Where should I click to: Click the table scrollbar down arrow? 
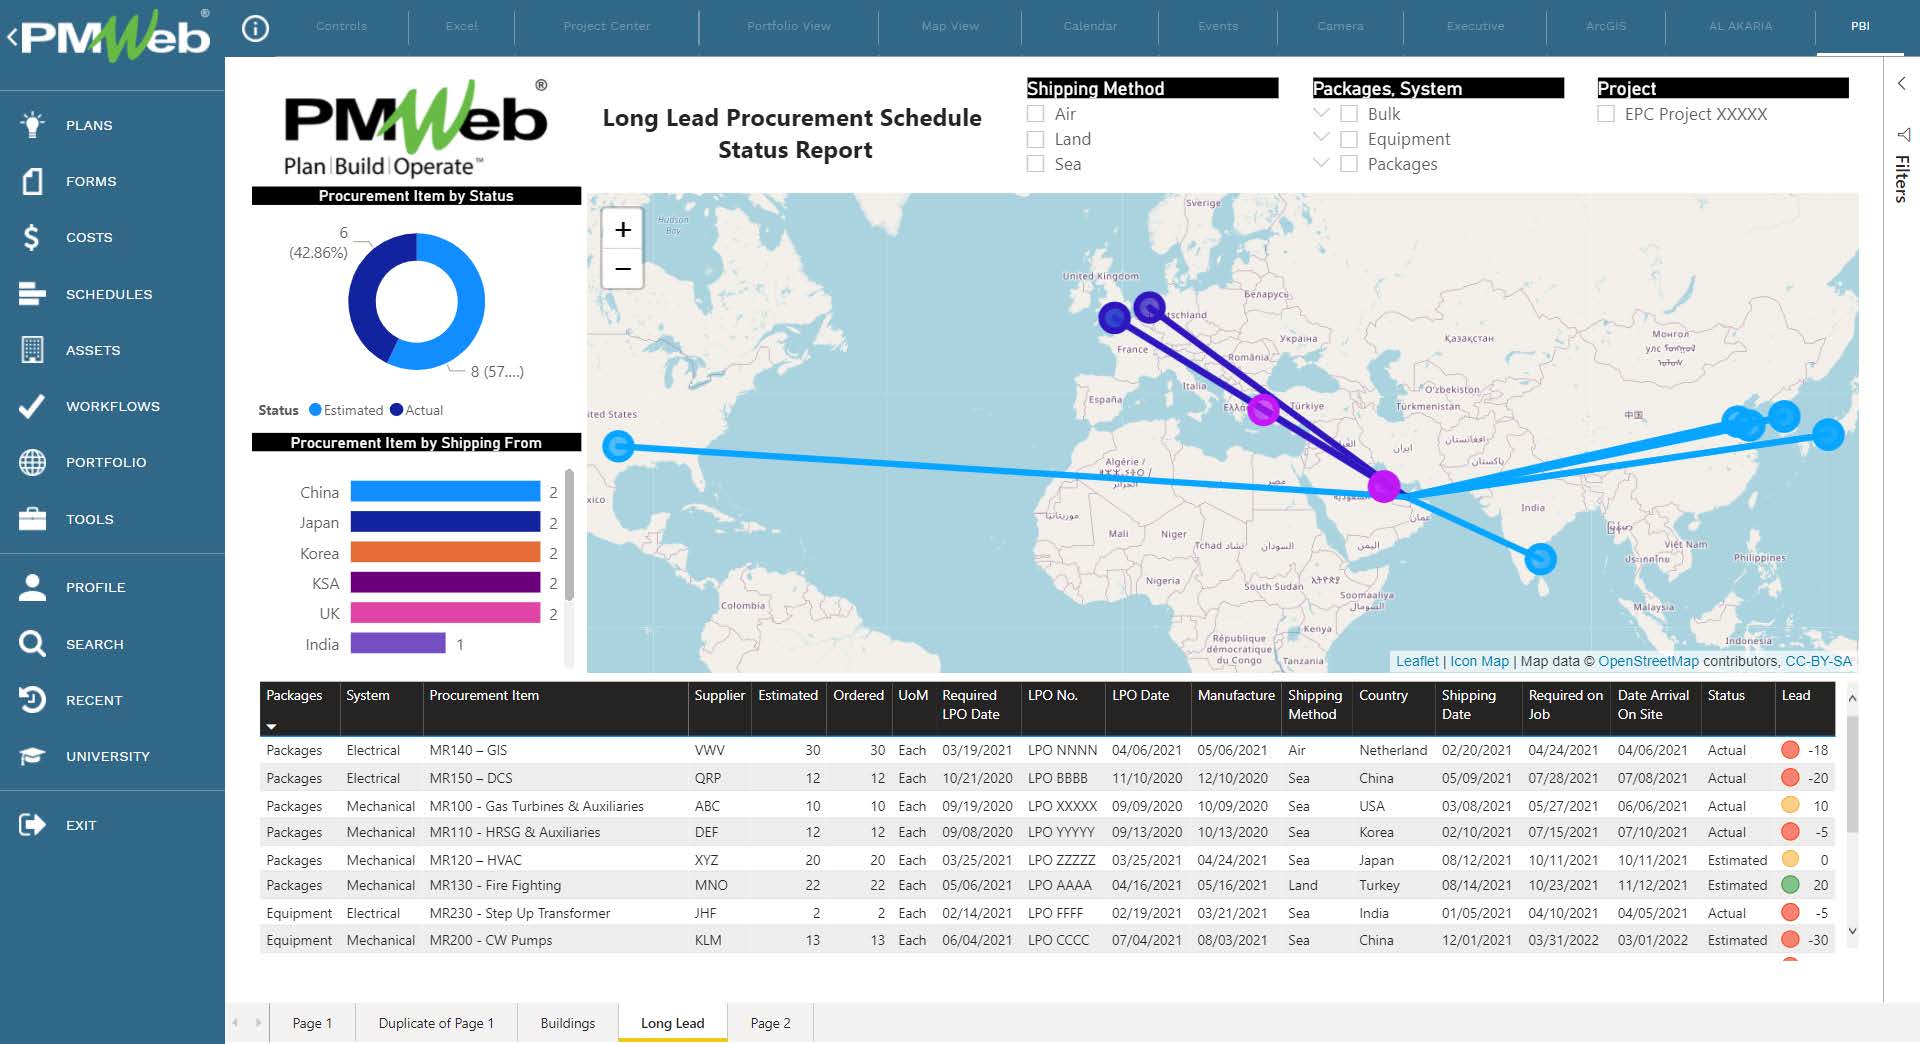tap(1852, 930)
